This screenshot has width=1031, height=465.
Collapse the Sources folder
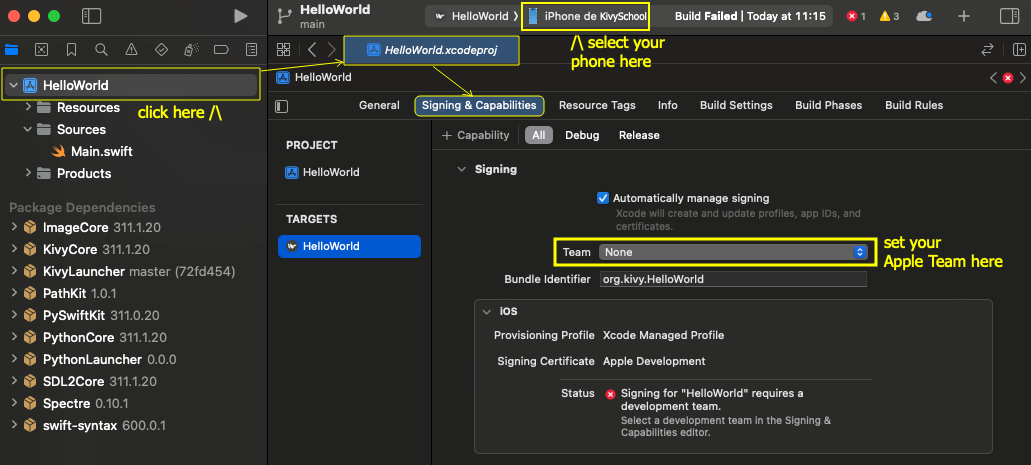tap(28, 129)
